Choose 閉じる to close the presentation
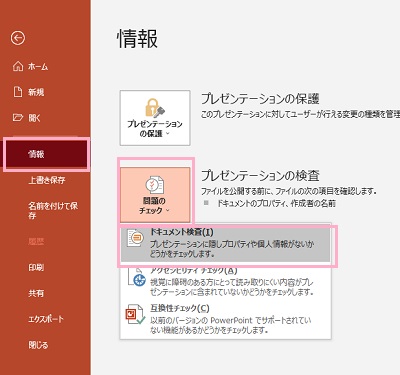Screen dimensions: 400x375 [x=38, y=345]
